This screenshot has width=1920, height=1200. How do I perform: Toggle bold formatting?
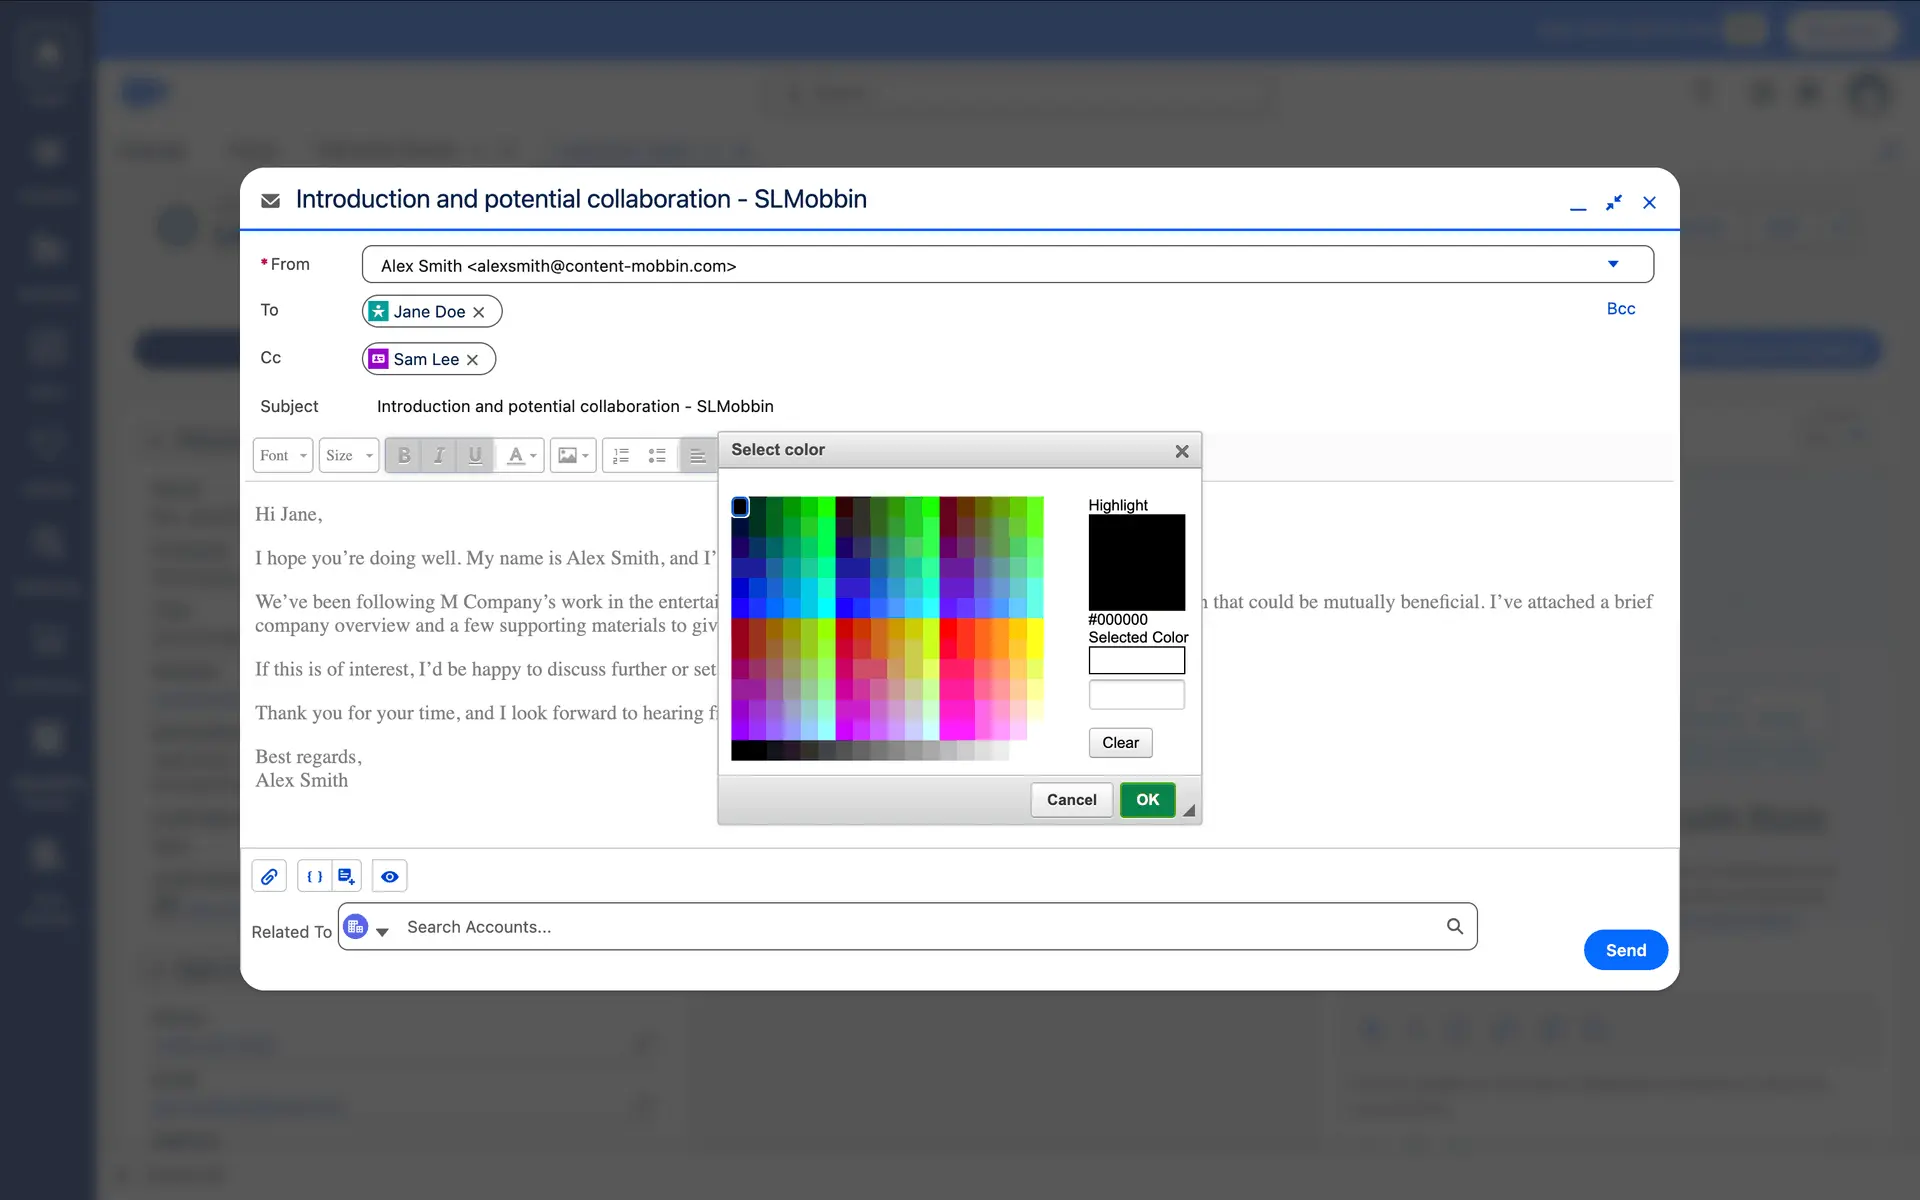click(404, 456)
